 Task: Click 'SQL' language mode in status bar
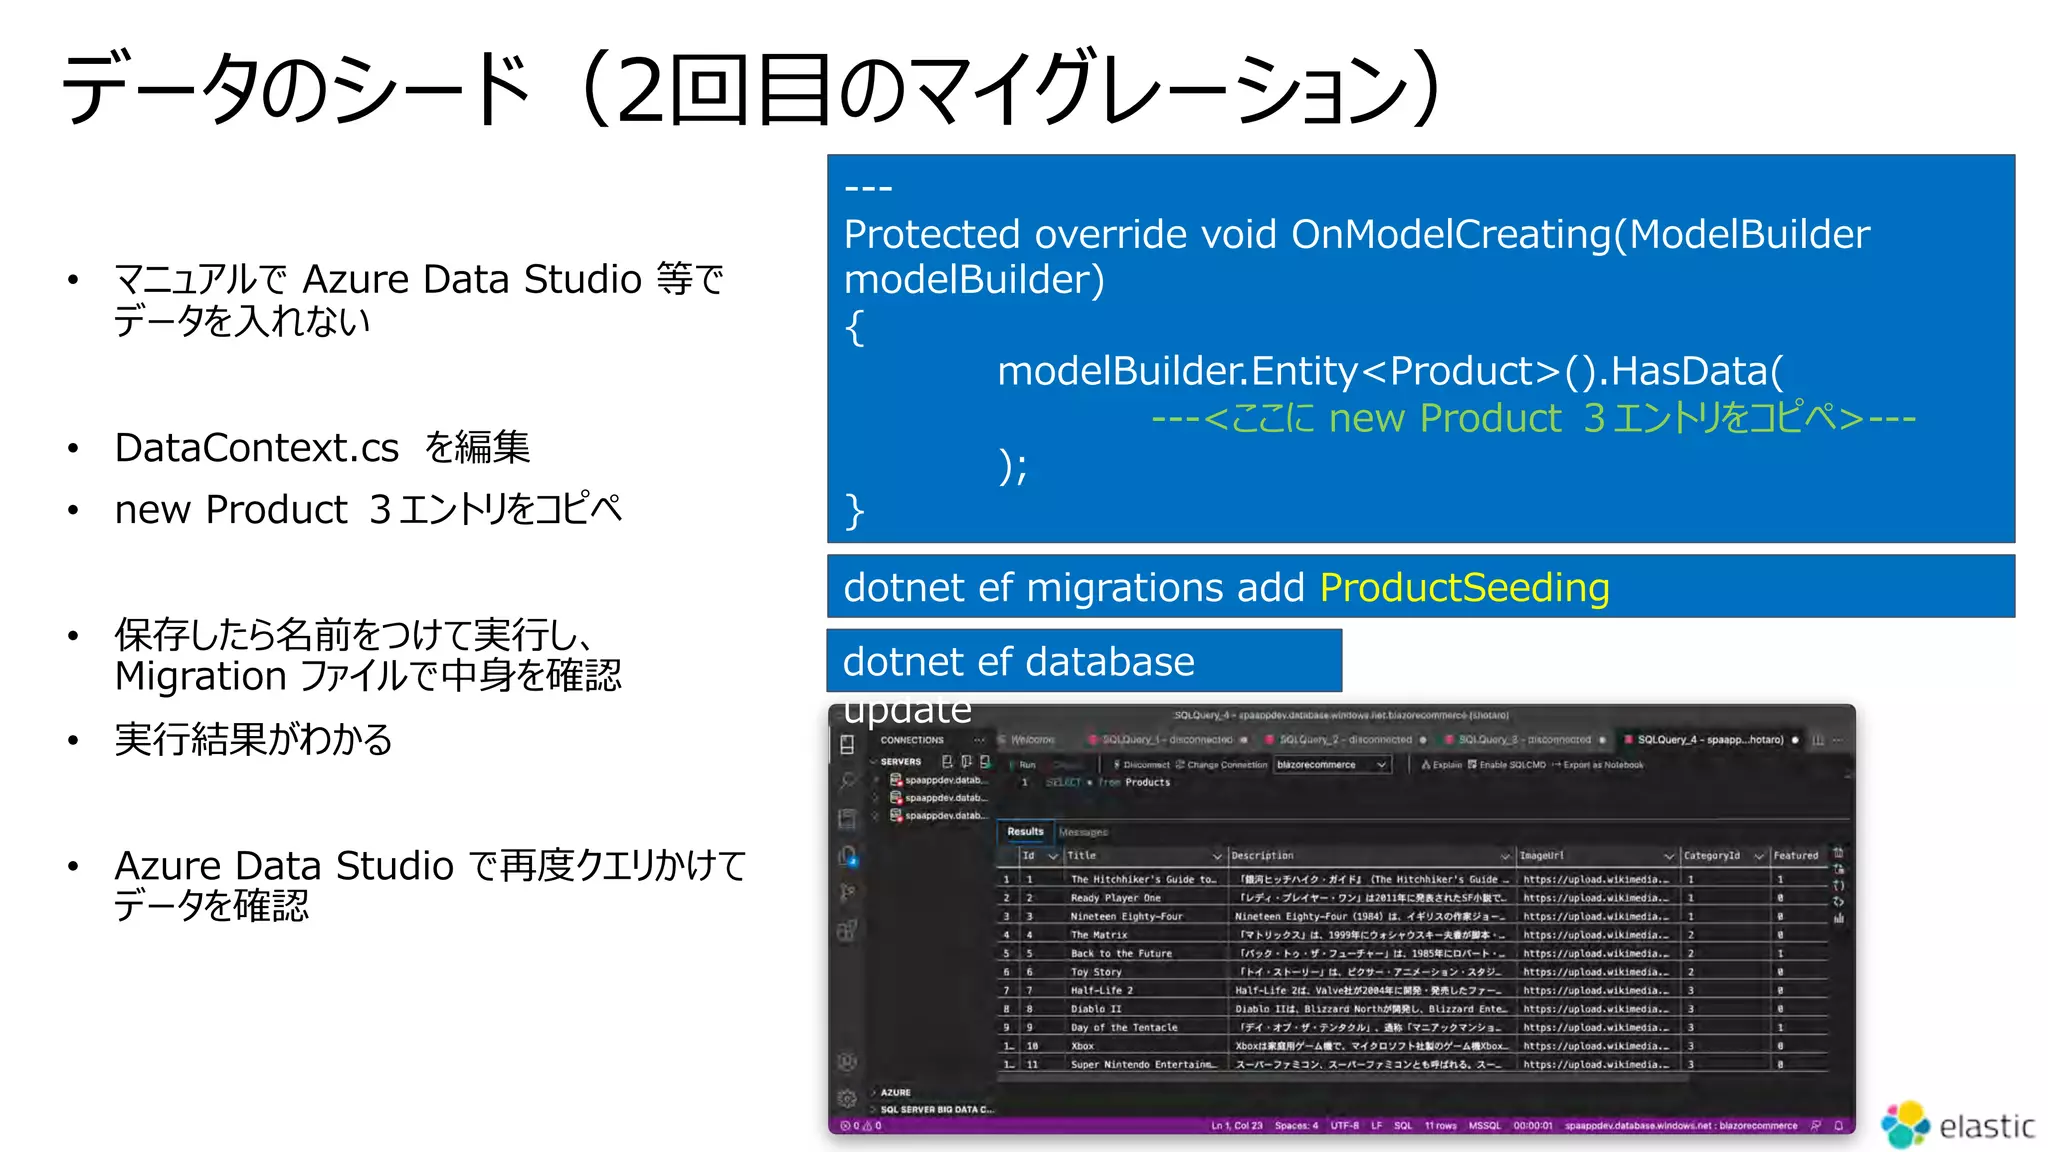[1403, 1125]
